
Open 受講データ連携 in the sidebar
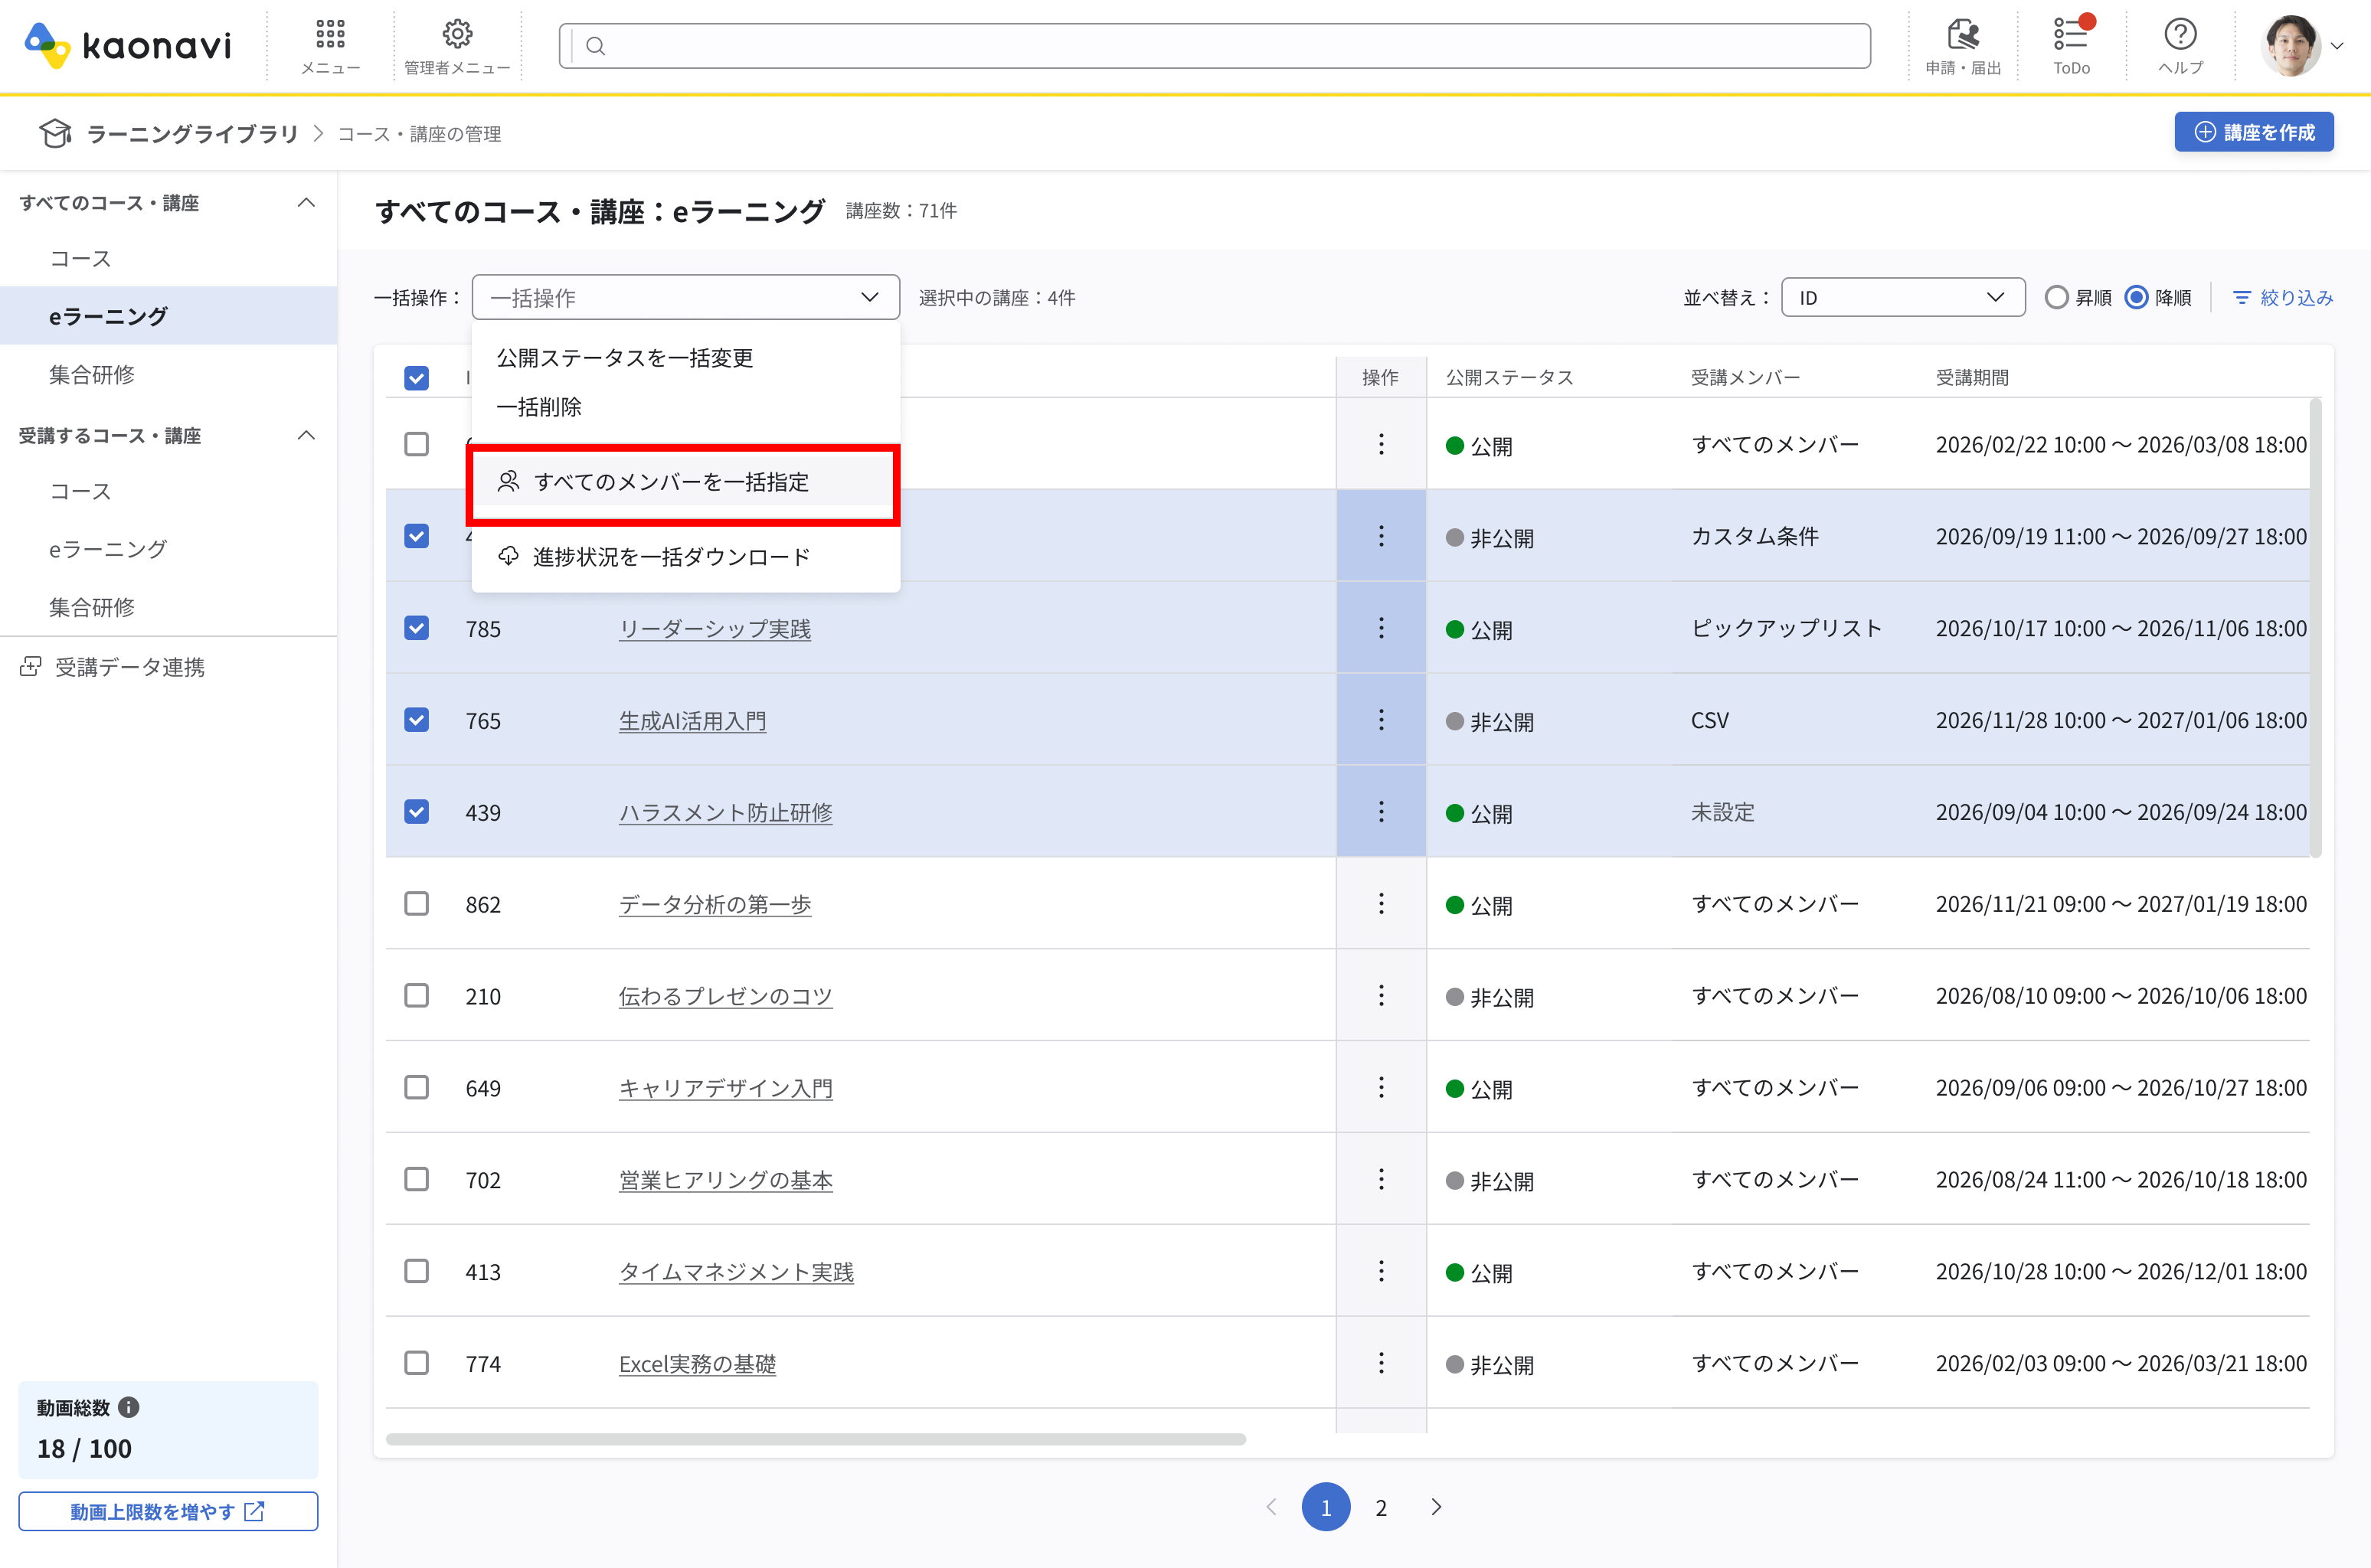pos(112,667)
